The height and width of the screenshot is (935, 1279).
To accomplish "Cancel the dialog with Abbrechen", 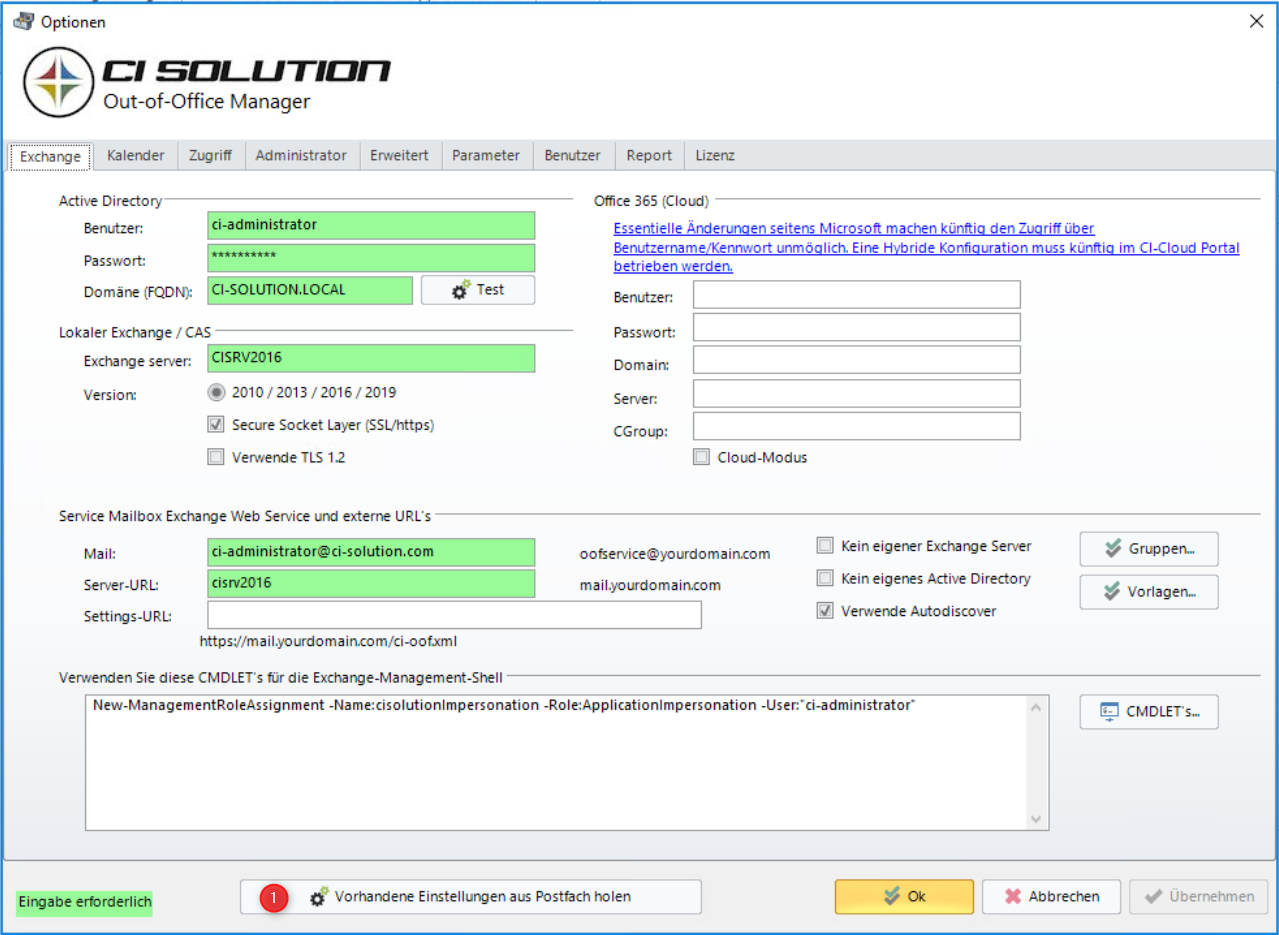I will 1051,897.
